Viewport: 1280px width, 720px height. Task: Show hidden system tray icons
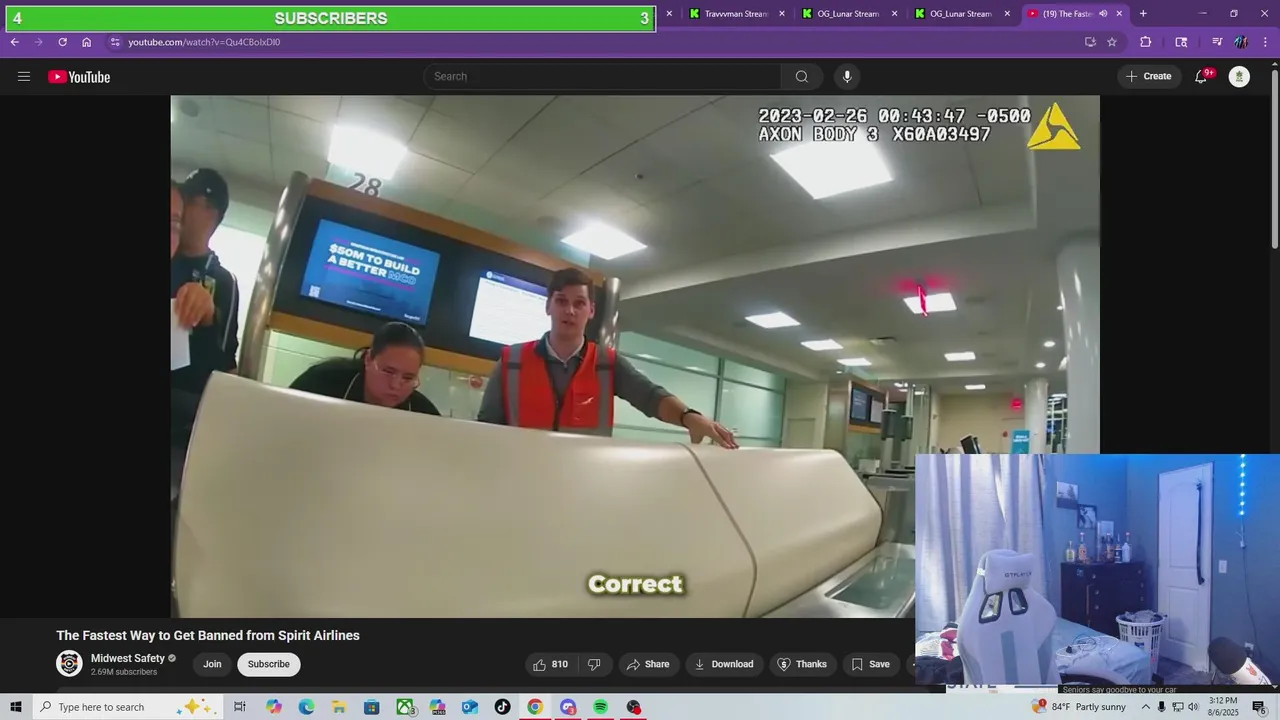(x=1146, y=707)
